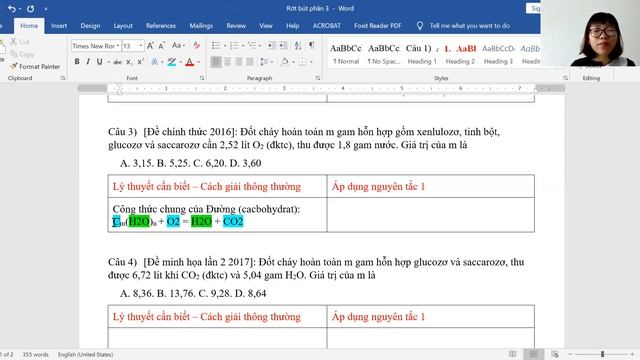Viewport: 640px width, 360px height.
Task: Decrease font size with Shrink Font icon
Action: [x=162, y=46]
